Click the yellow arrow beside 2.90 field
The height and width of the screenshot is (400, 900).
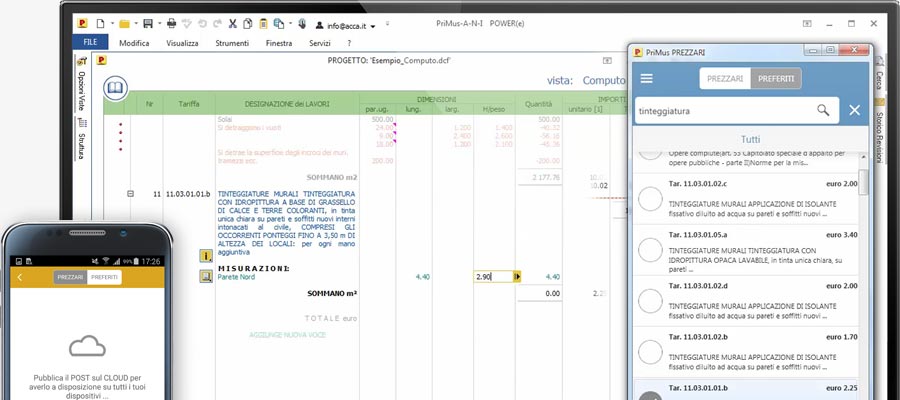517,277
